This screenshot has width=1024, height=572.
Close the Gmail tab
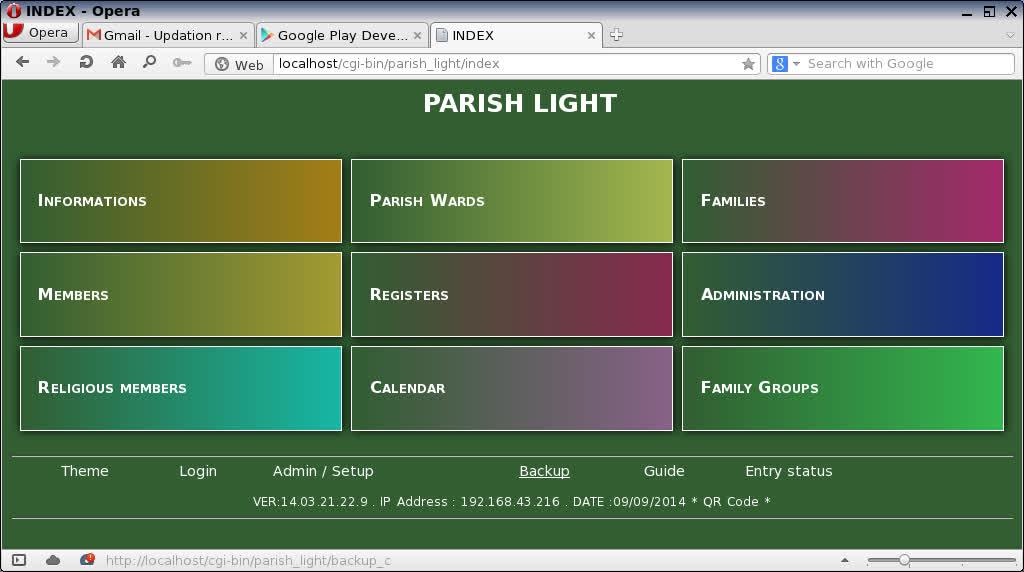coord(243,35)
